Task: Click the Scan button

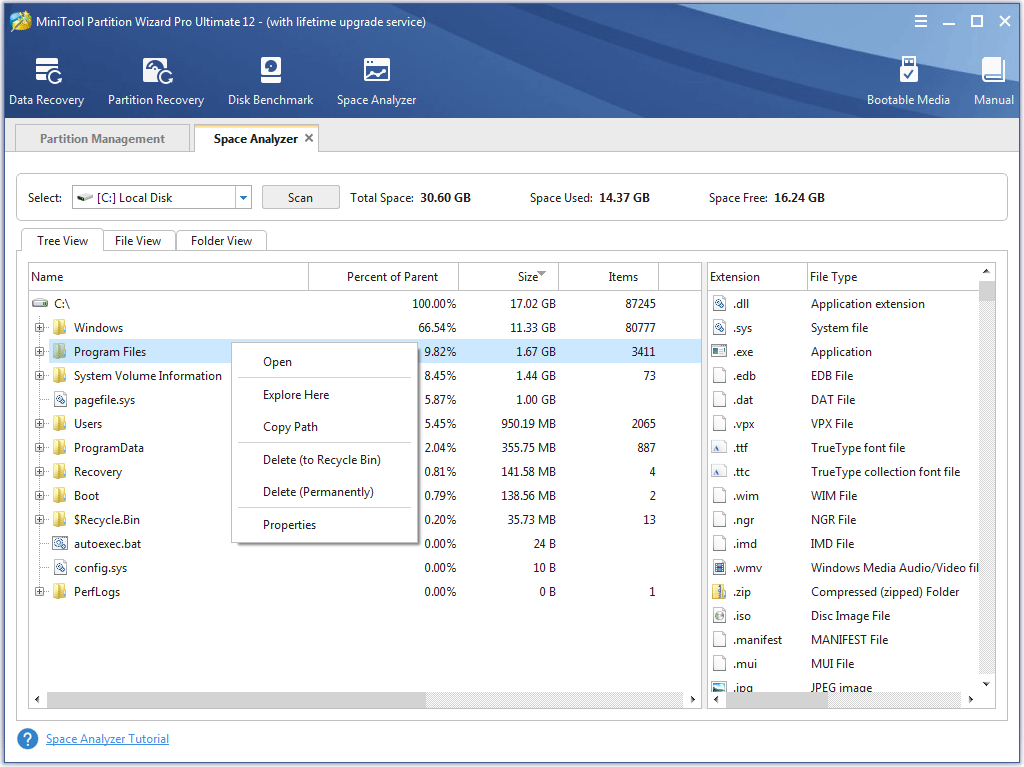Action: (300, 197)
